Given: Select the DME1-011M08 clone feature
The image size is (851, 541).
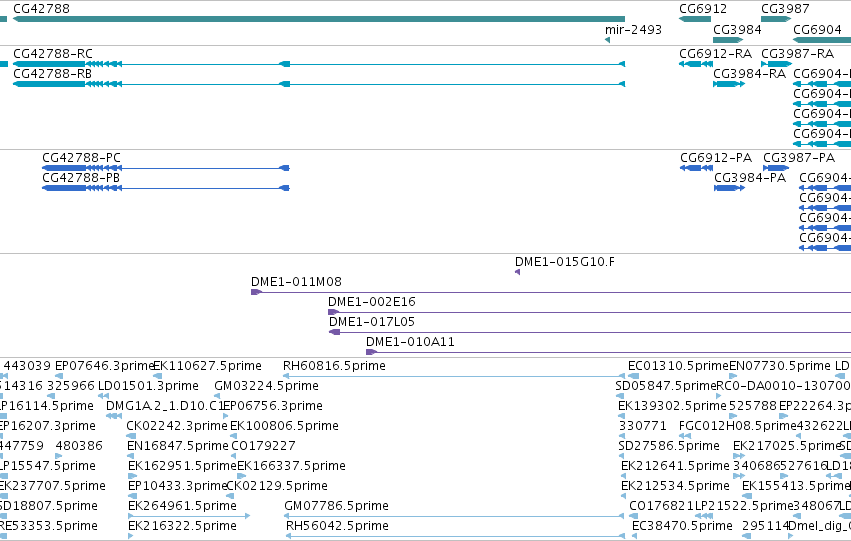Looking at the screenshot, I should coord(551,292).
